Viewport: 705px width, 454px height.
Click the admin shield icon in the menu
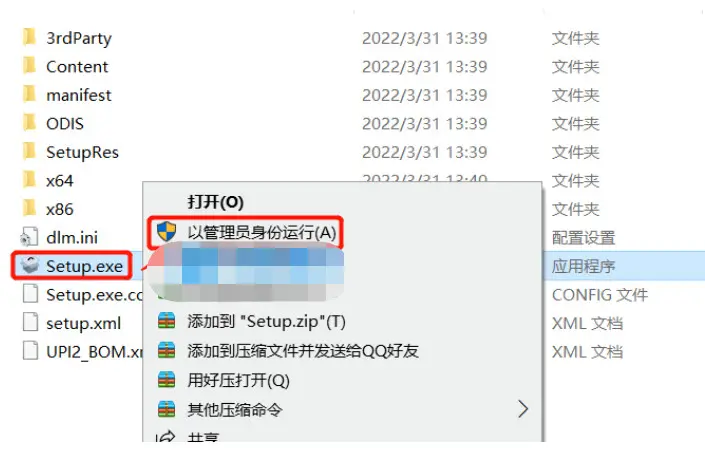click(x=166, y=232)
